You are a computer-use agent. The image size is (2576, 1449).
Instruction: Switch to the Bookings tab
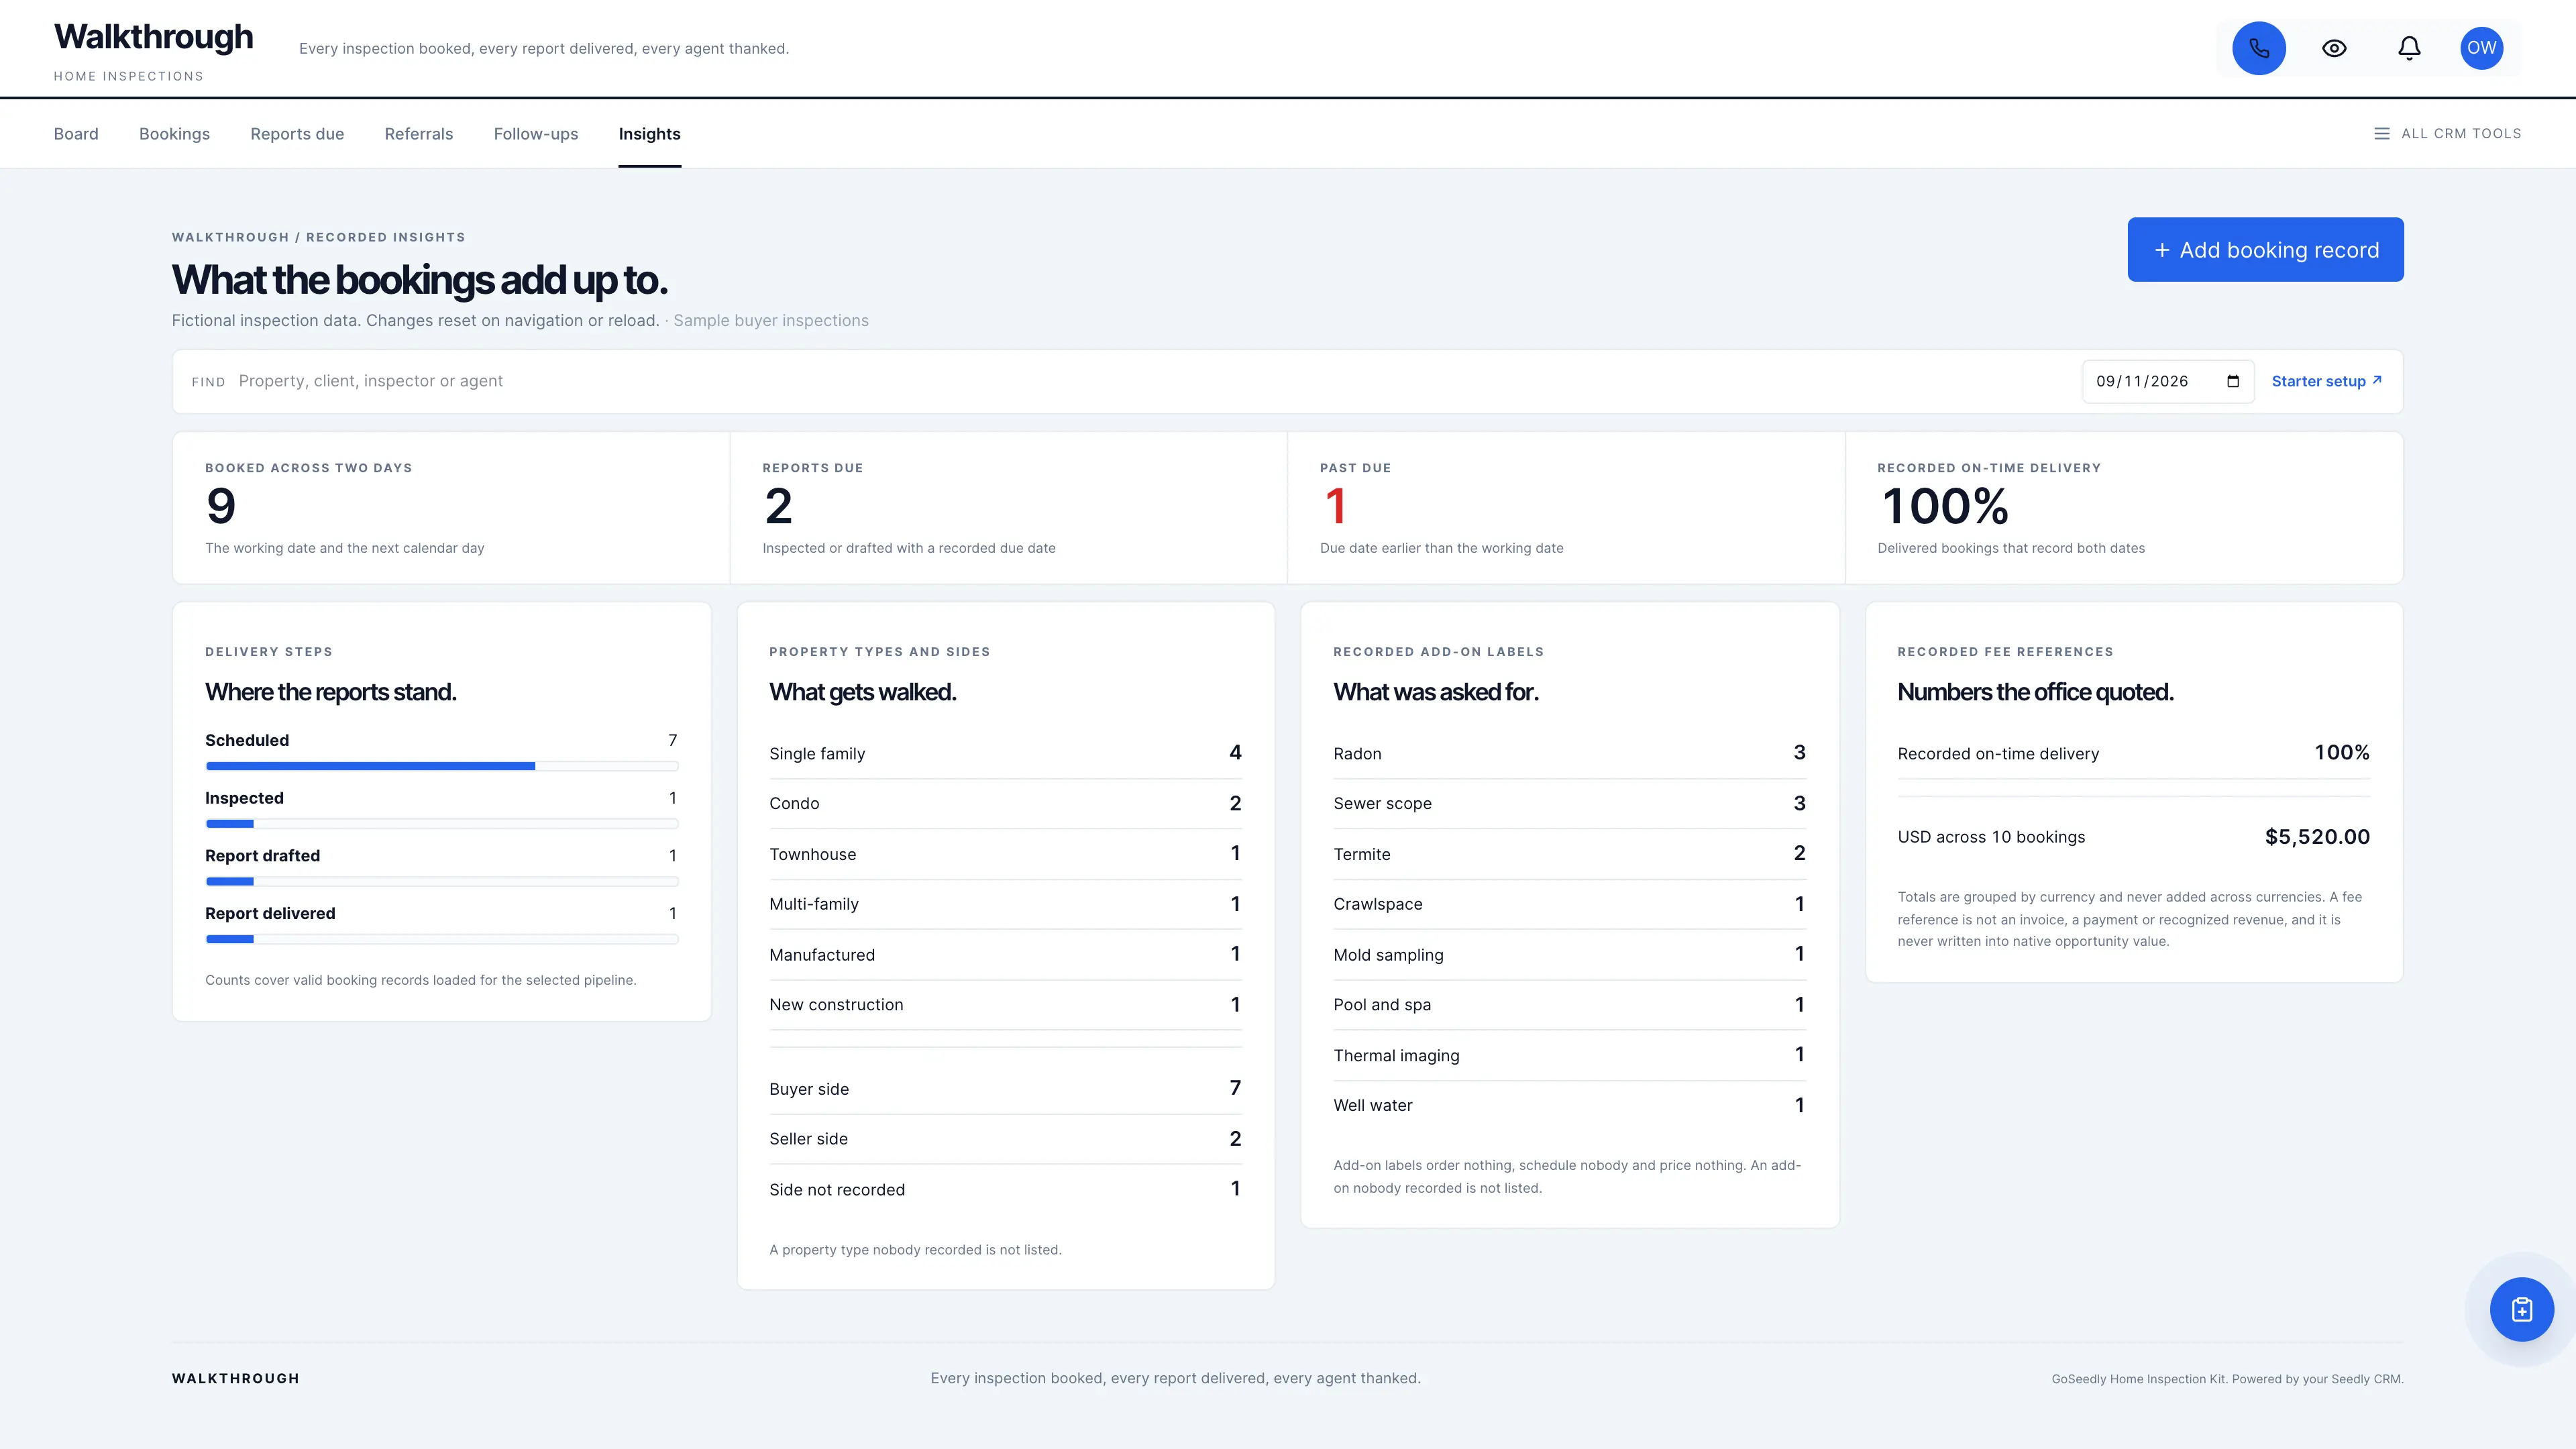tap(174, 134)
